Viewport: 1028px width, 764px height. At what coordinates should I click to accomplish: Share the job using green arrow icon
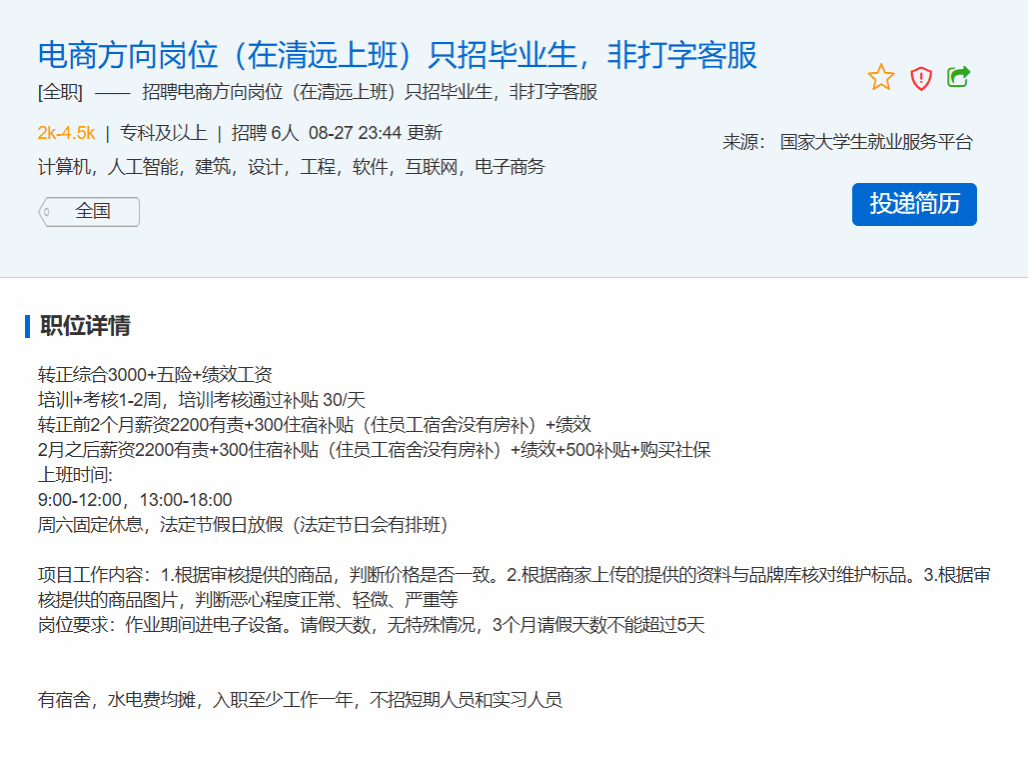(959, 77)
